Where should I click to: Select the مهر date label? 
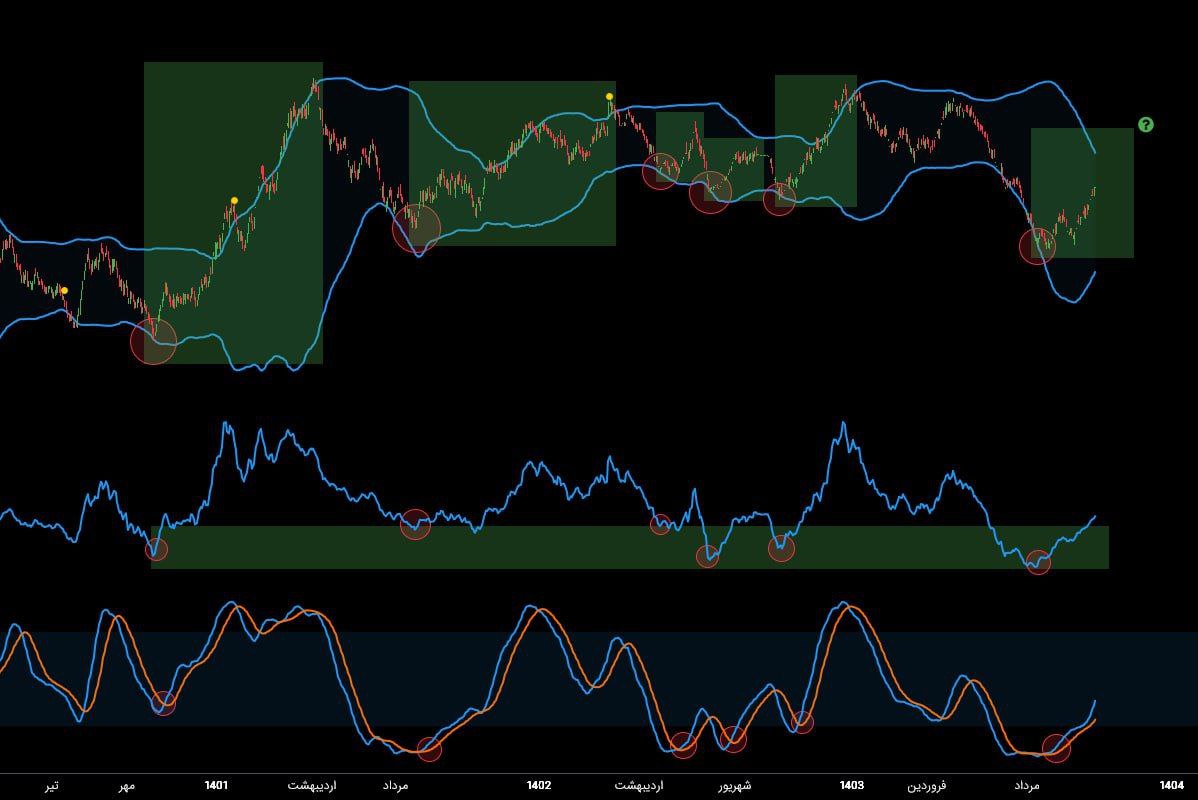(x=125, y=786)
